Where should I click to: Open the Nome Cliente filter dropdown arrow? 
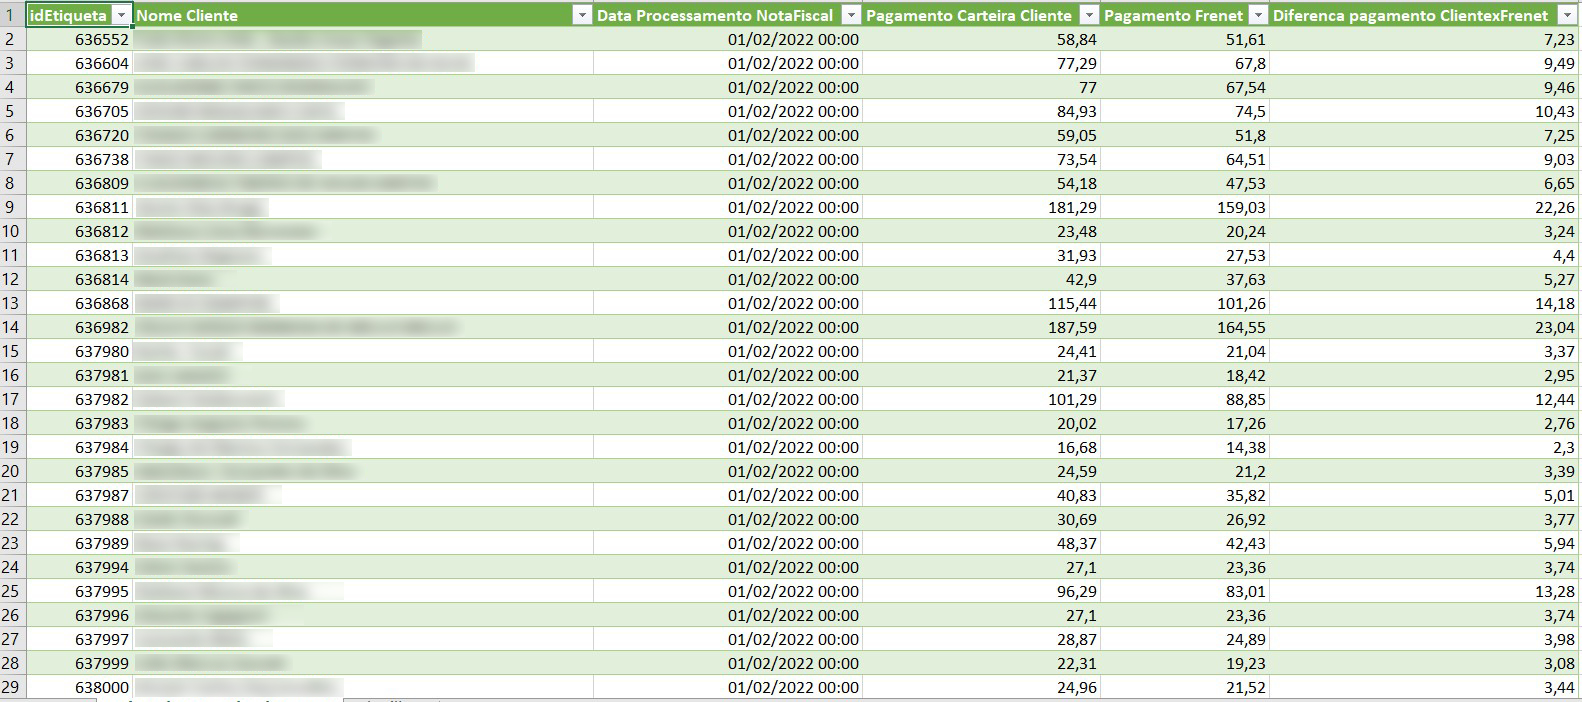[582, 15]
